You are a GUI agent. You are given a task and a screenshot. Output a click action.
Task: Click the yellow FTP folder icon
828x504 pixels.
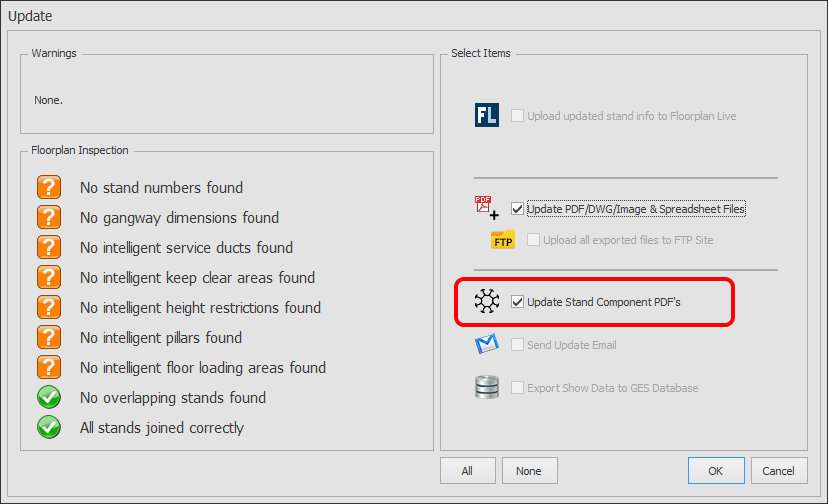(x=503, y=240)
